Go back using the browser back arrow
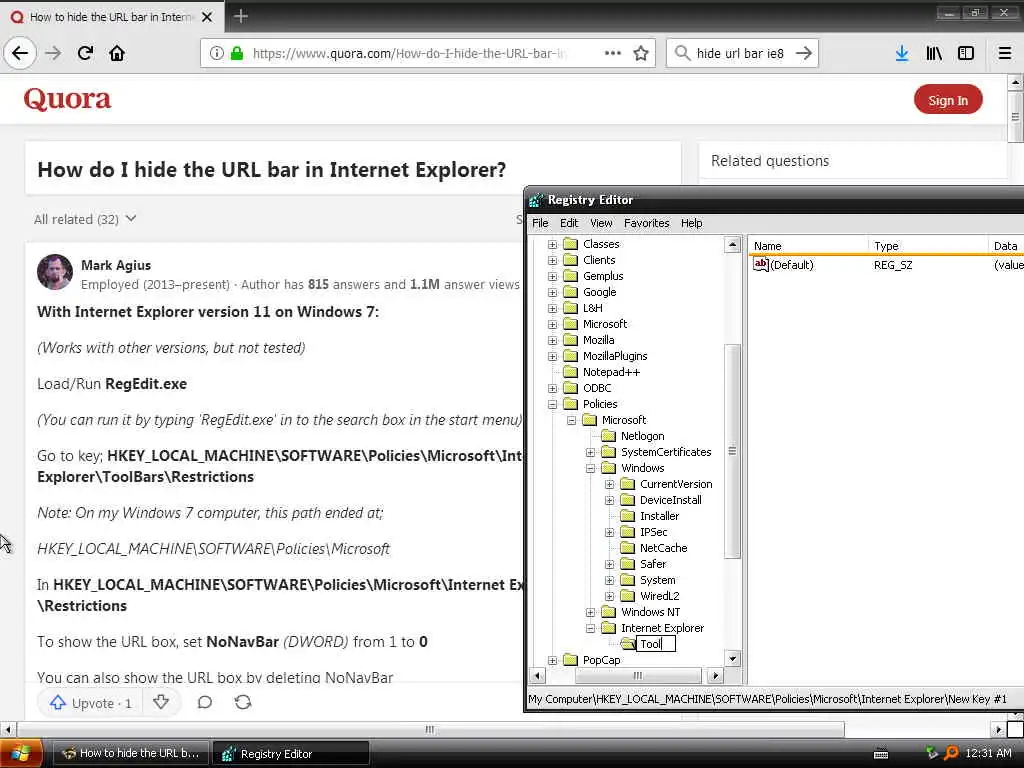1024x768 pixels. (x=20, y=53)
